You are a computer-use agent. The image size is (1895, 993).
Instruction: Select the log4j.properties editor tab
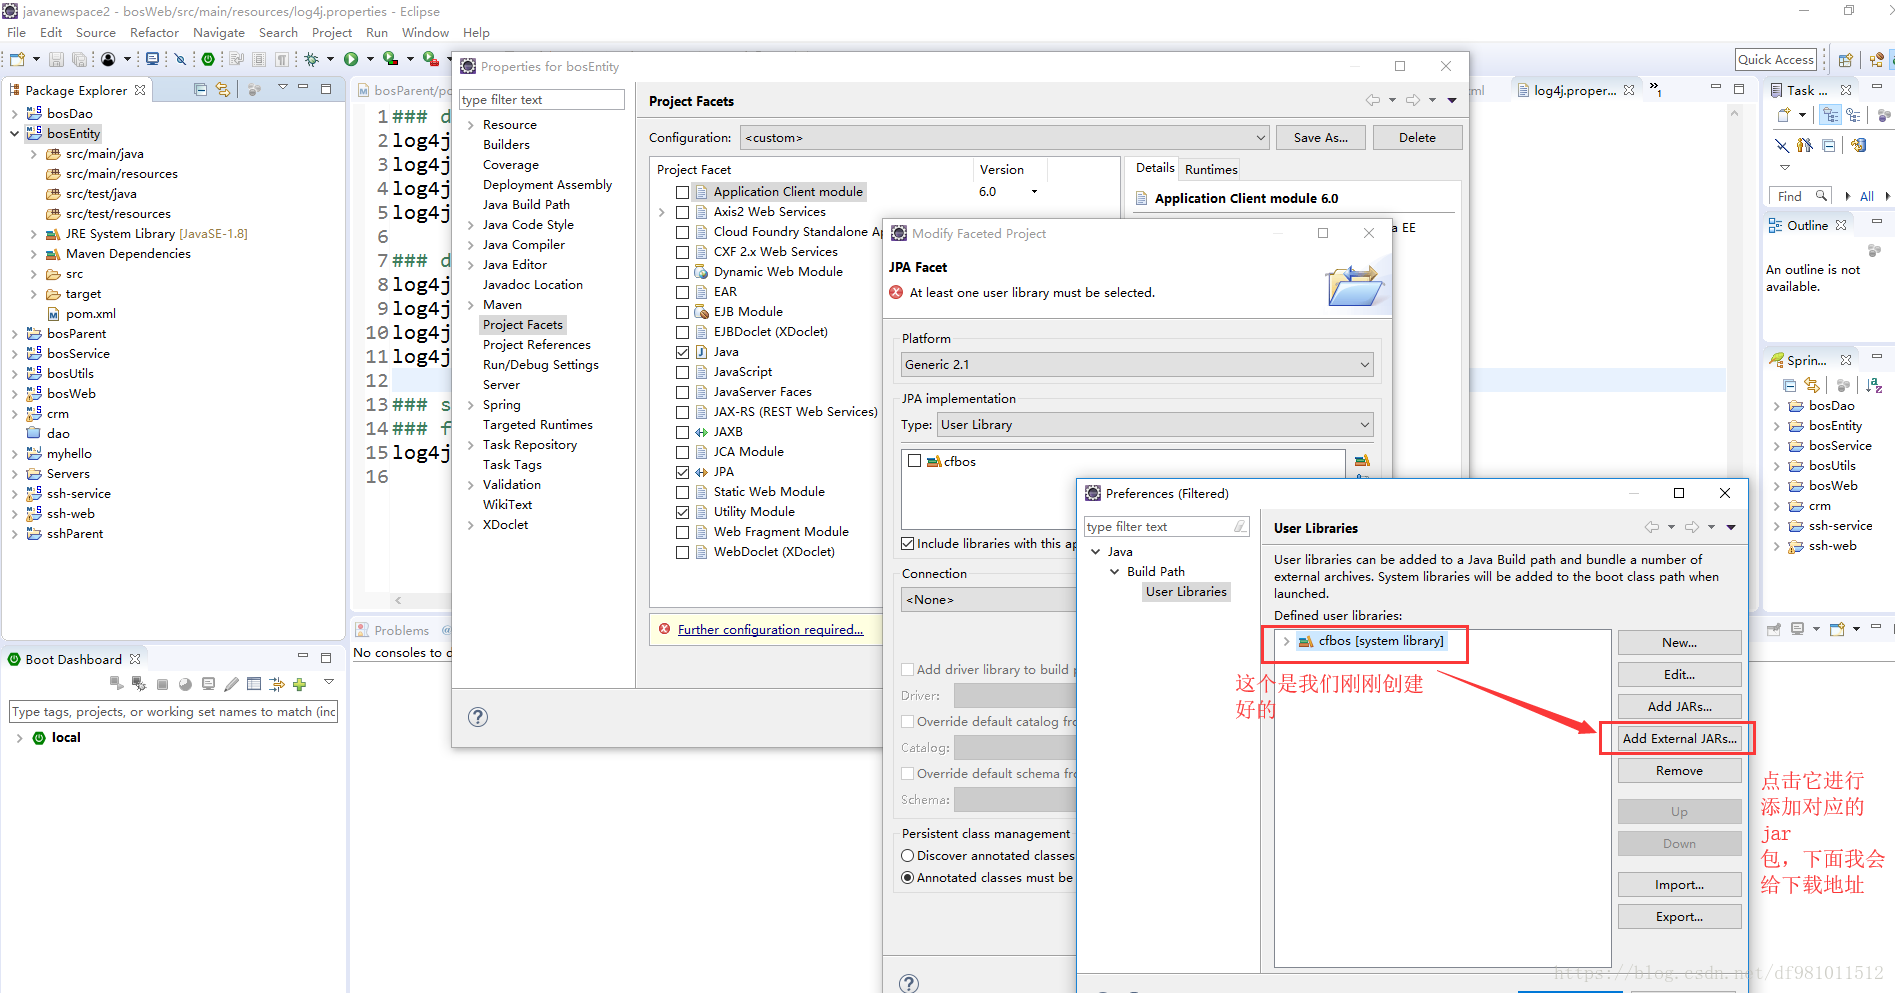point(1575,90)
